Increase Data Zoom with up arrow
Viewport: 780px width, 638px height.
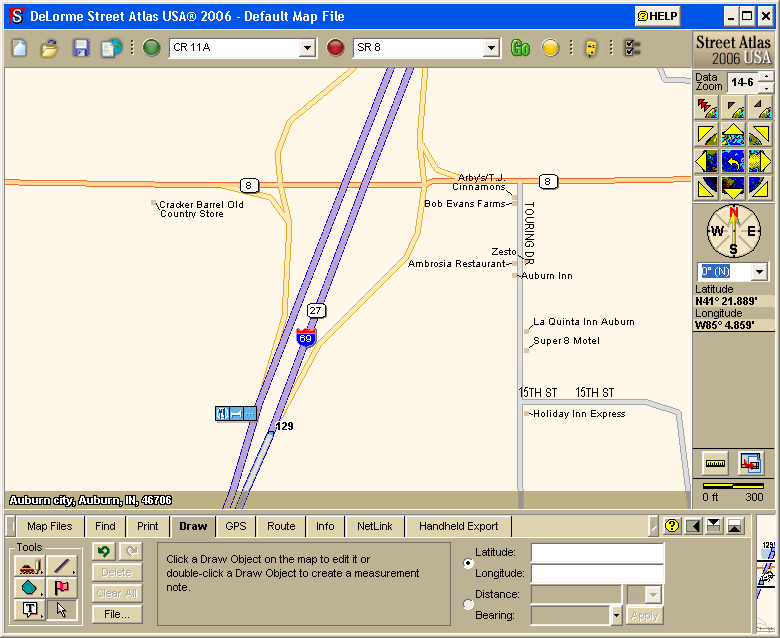click(x=767, y=76)
